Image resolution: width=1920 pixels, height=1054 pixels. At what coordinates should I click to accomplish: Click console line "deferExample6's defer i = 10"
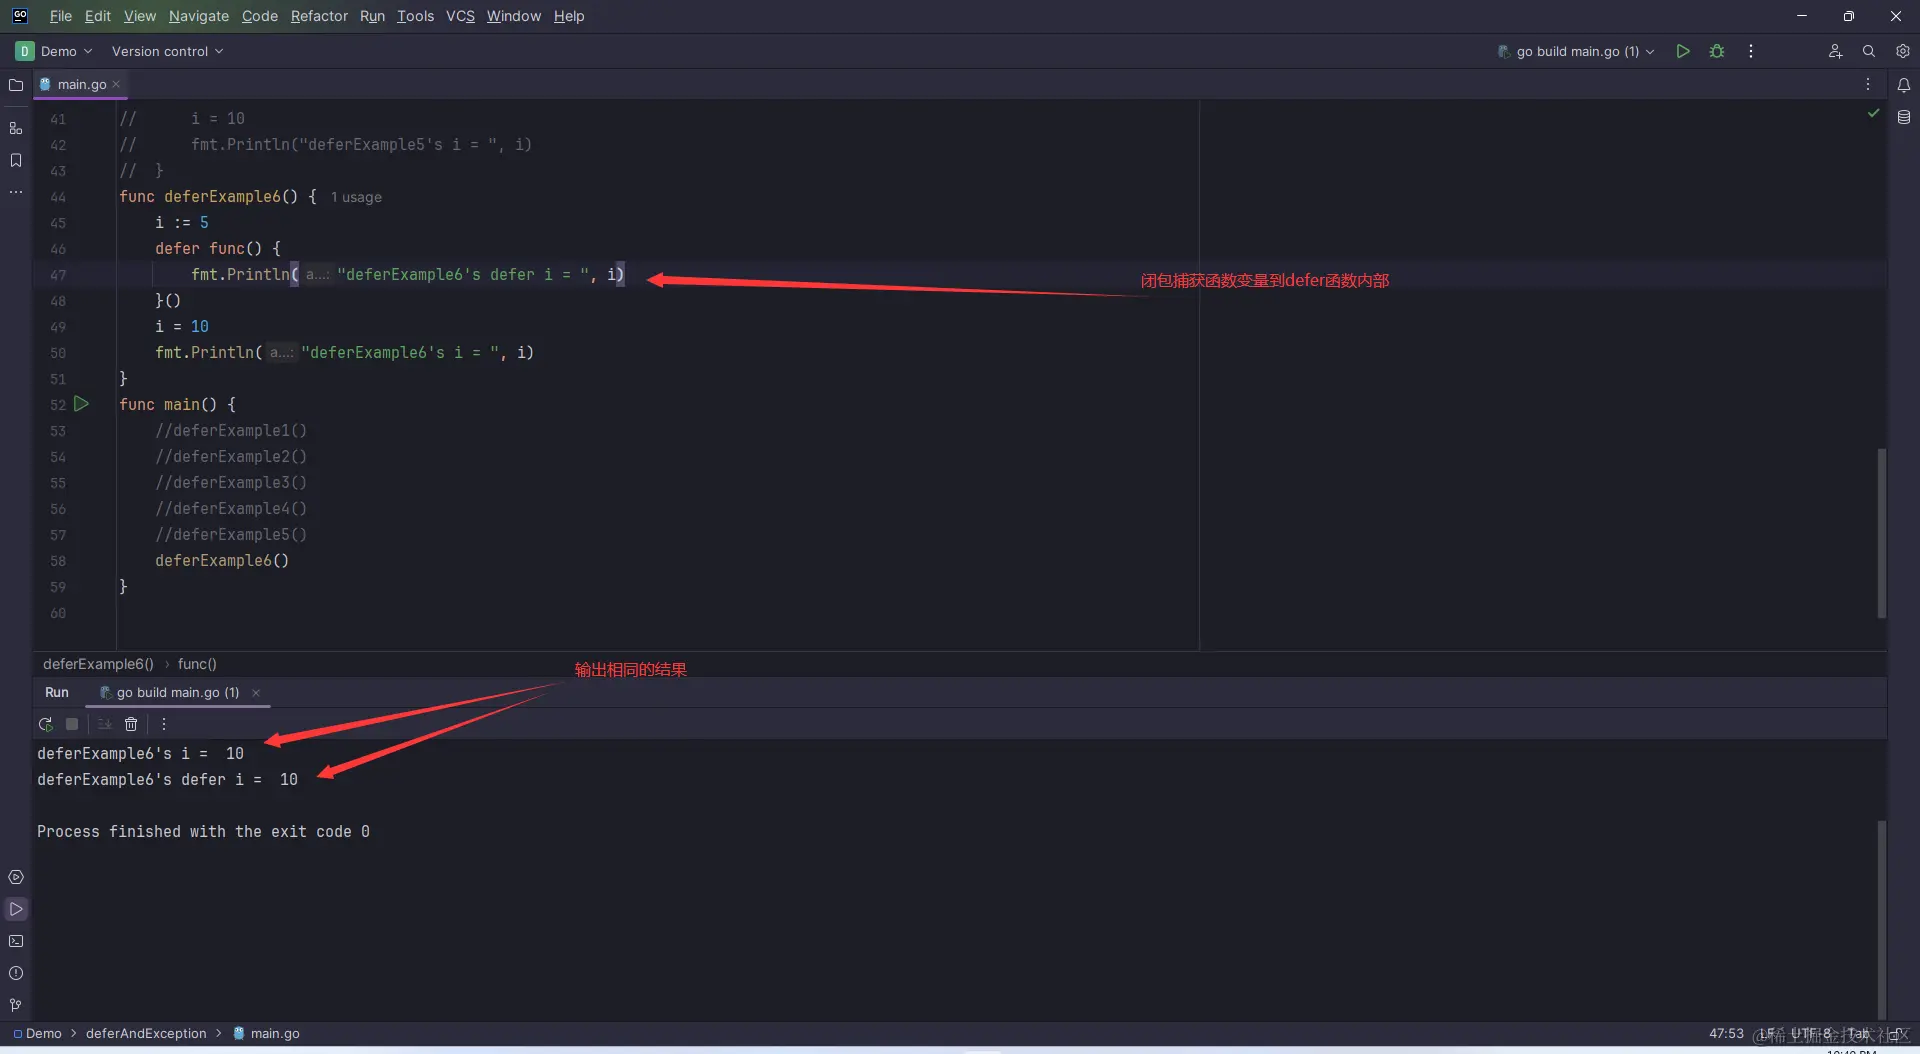pyautogui.click(x=167, y=779)
